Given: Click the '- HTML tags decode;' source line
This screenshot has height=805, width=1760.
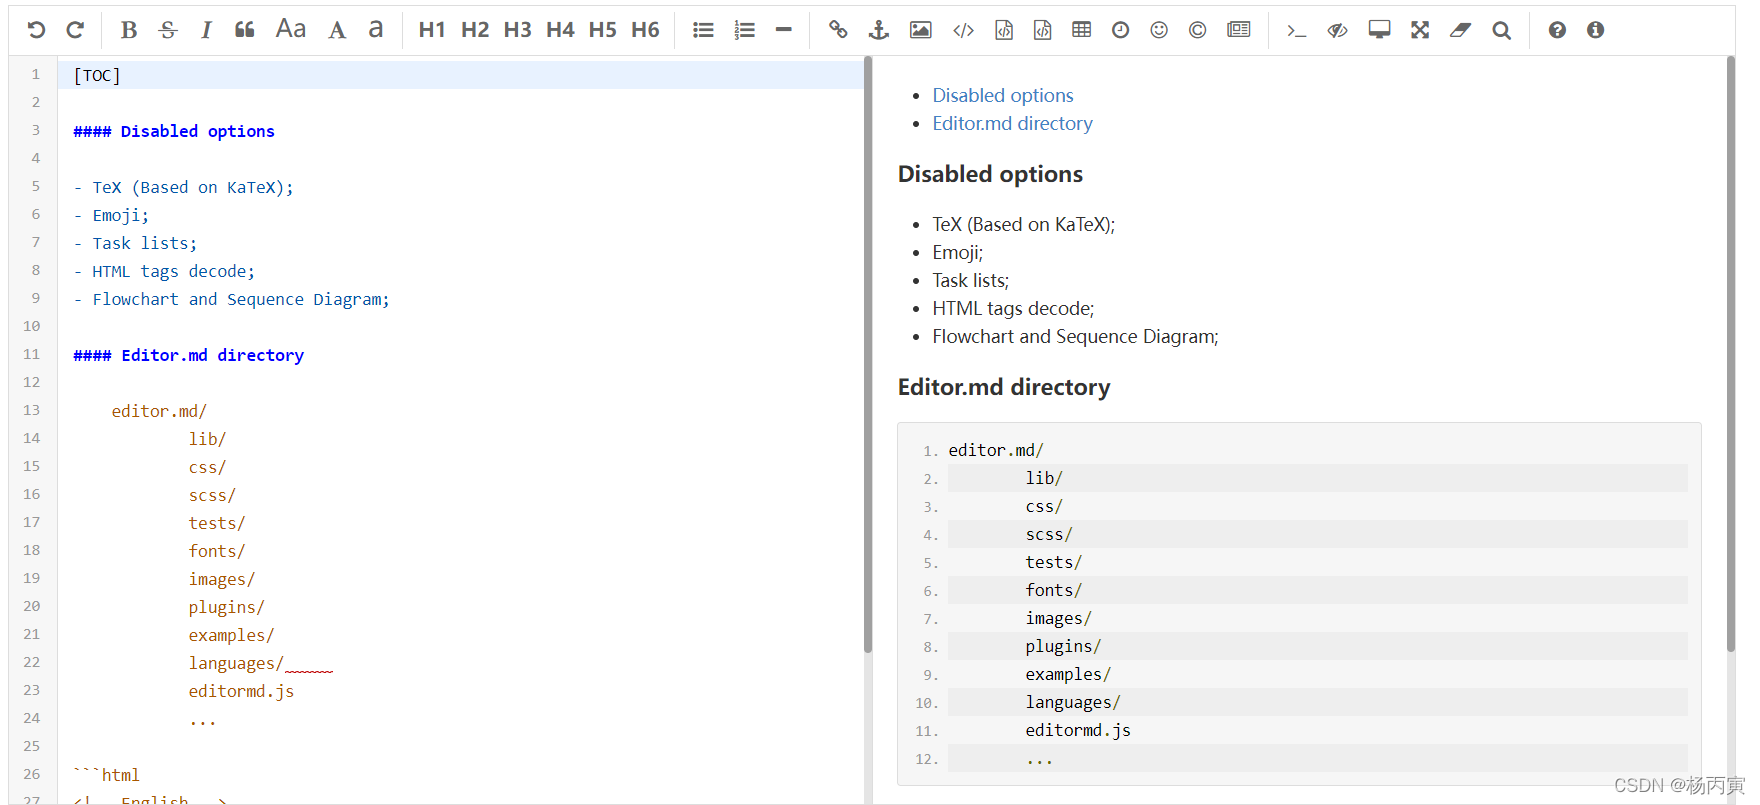Looking at the screenshot, I should 164,271.
